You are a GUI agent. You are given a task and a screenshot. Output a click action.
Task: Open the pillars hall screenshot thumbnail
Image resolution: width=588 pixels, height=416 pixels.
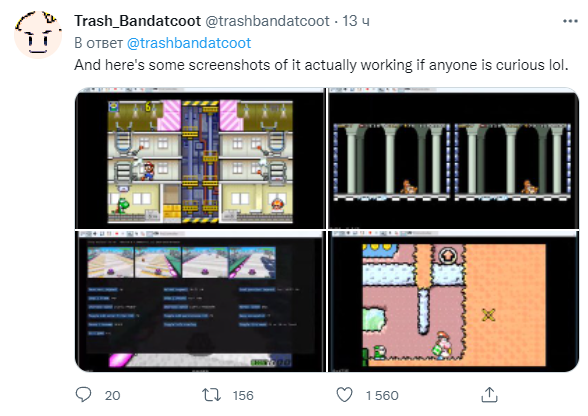coord(454,158)
